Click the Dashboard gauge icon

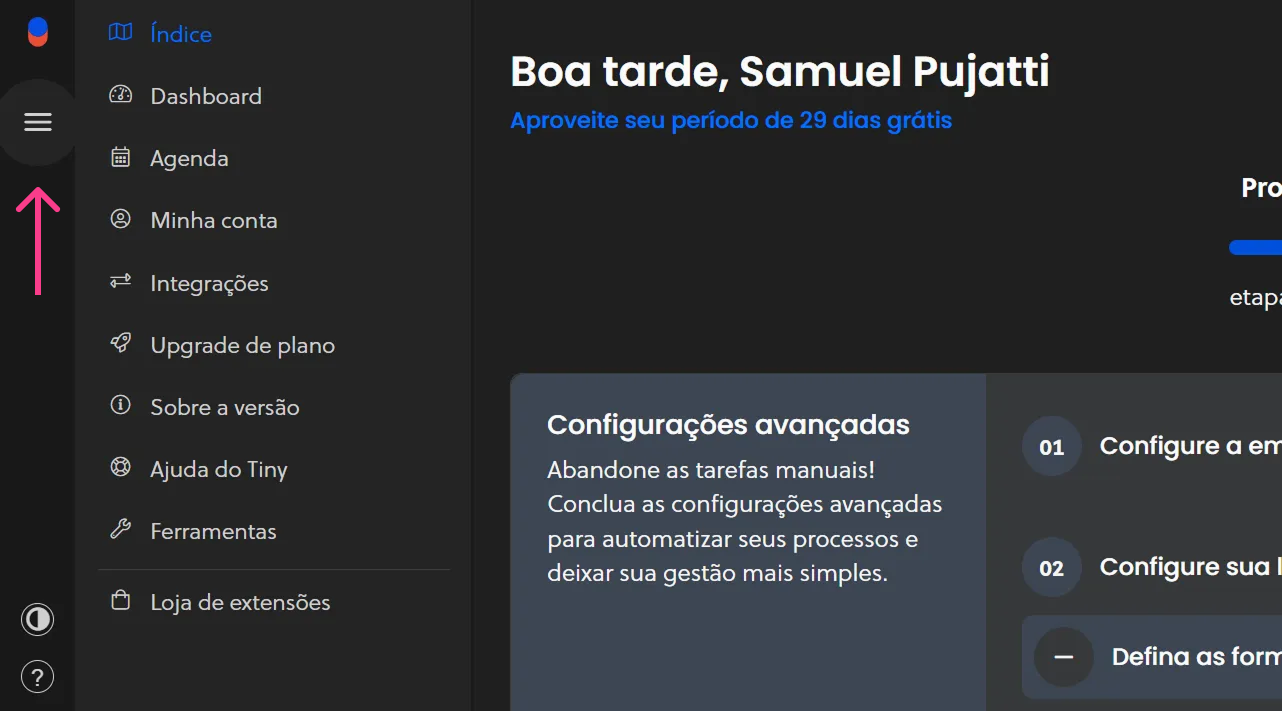(121, 95)
